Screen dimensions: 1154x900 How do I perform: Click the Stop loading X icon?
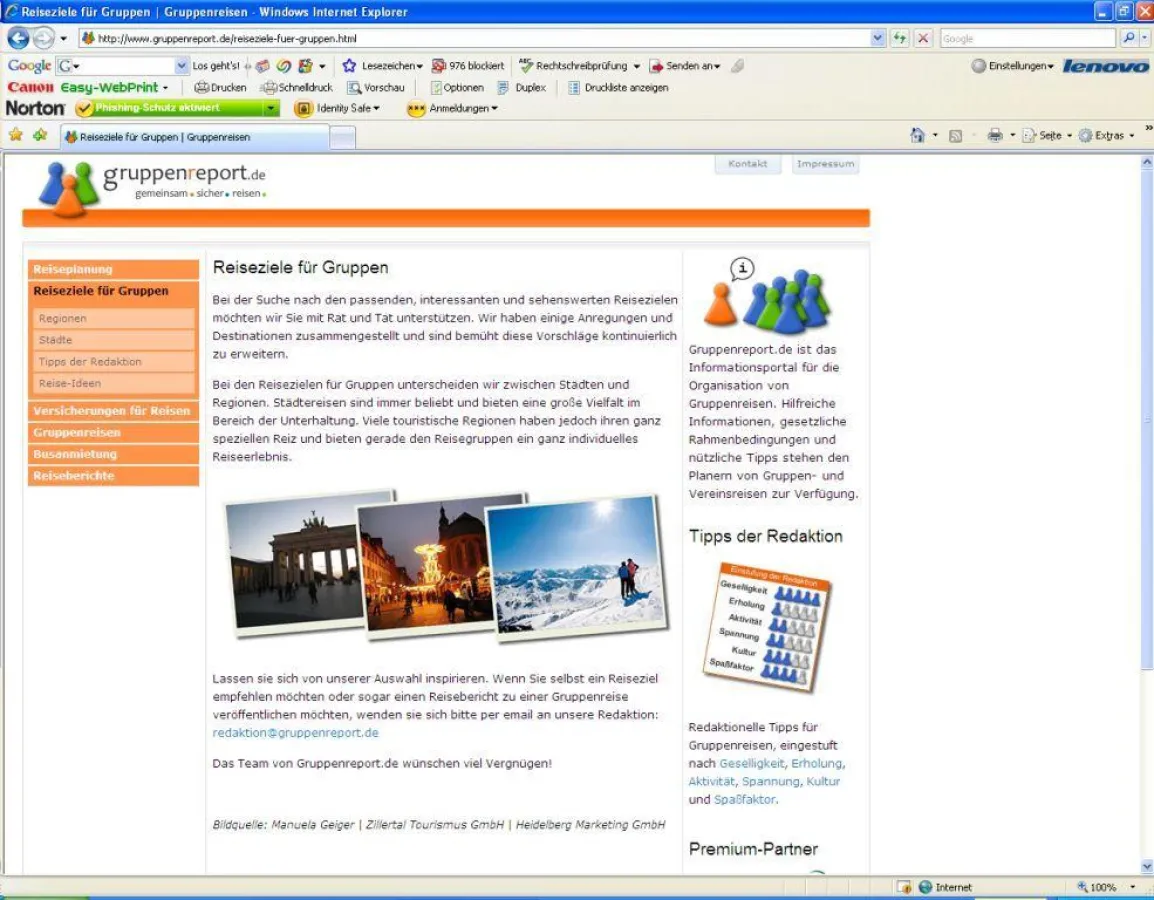[922, 38]
